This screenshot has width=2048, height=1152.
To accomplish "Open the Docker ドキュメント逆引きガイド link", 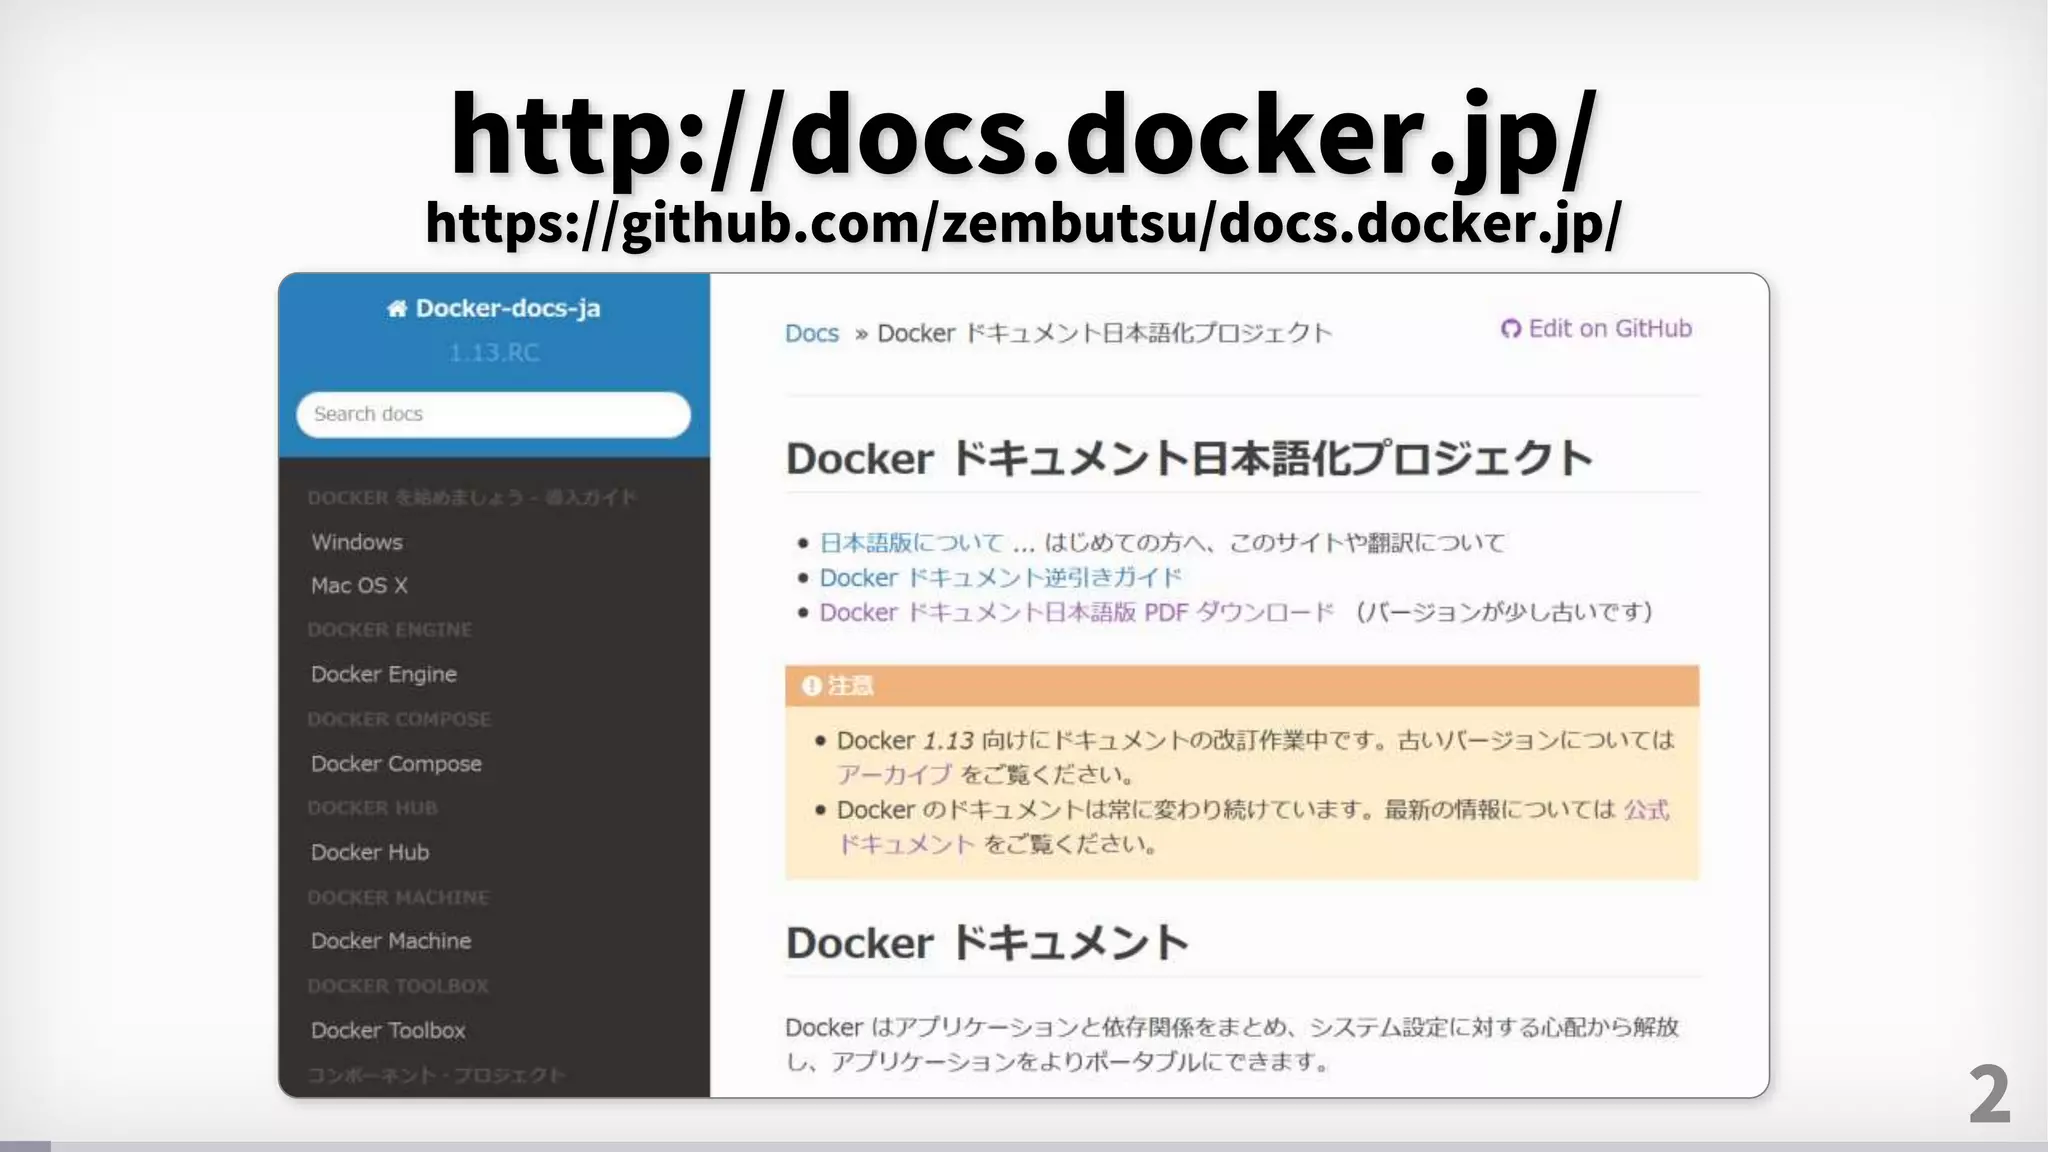I will [x=1000, y=578].
